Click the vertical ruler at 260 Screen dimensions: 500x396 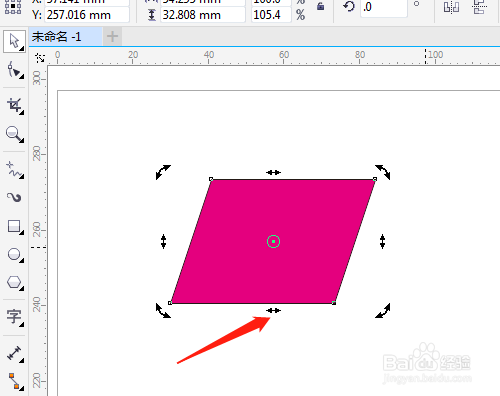click(x=37, y=230)
